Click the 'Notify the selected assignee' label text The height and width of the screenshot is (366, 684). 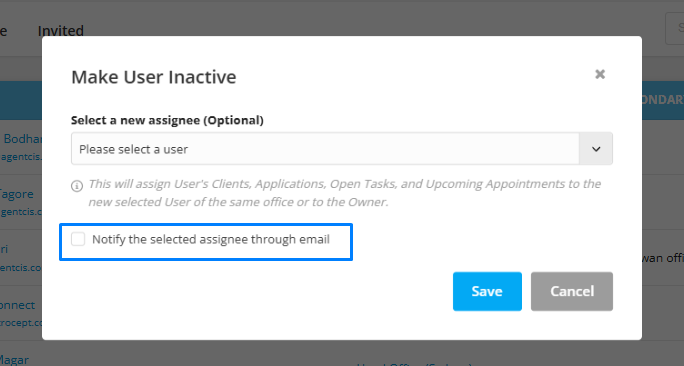[211, 239]
